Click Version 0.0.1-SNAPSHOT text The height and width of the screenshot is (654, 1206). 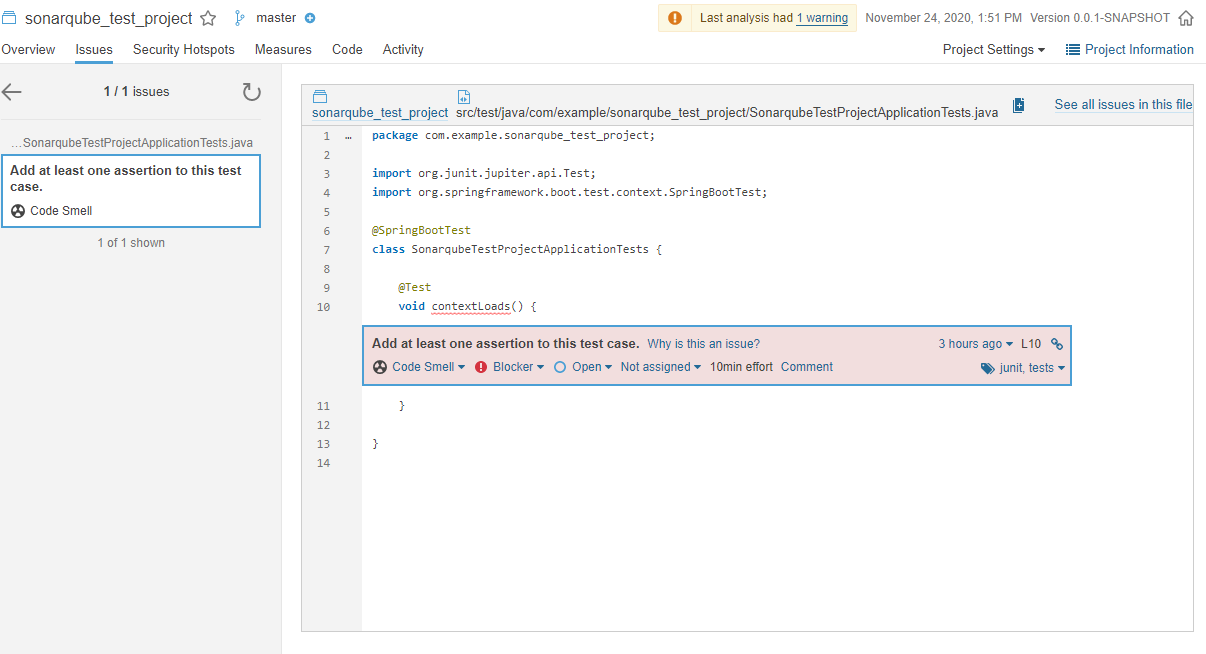[x=1100, y=18]
